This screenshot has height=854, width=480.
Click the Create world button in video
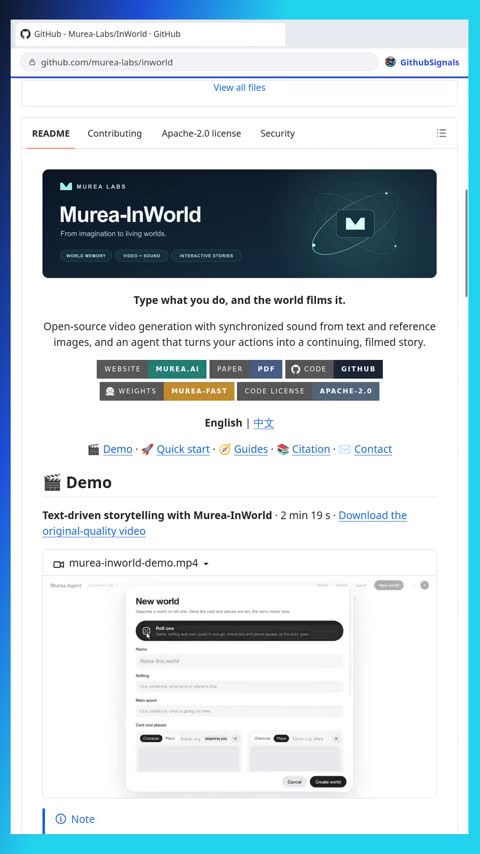pyautogui.click(x=328, y=782)
